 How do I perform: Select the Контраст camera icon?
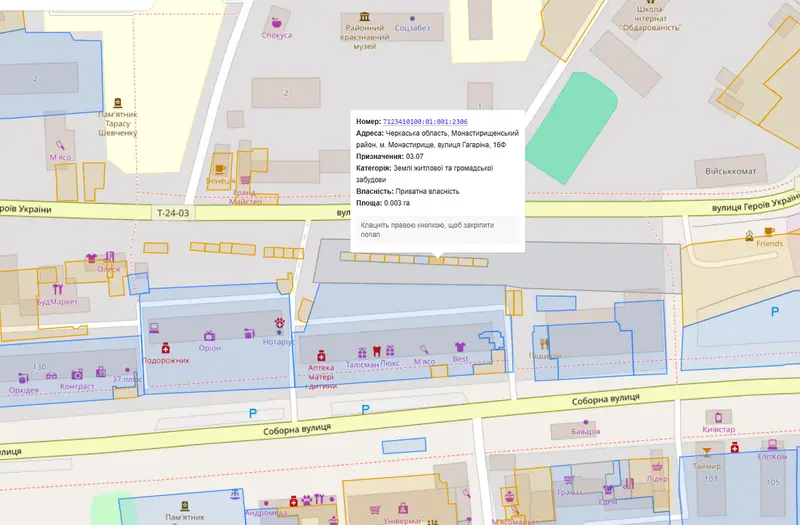(77, 374)
